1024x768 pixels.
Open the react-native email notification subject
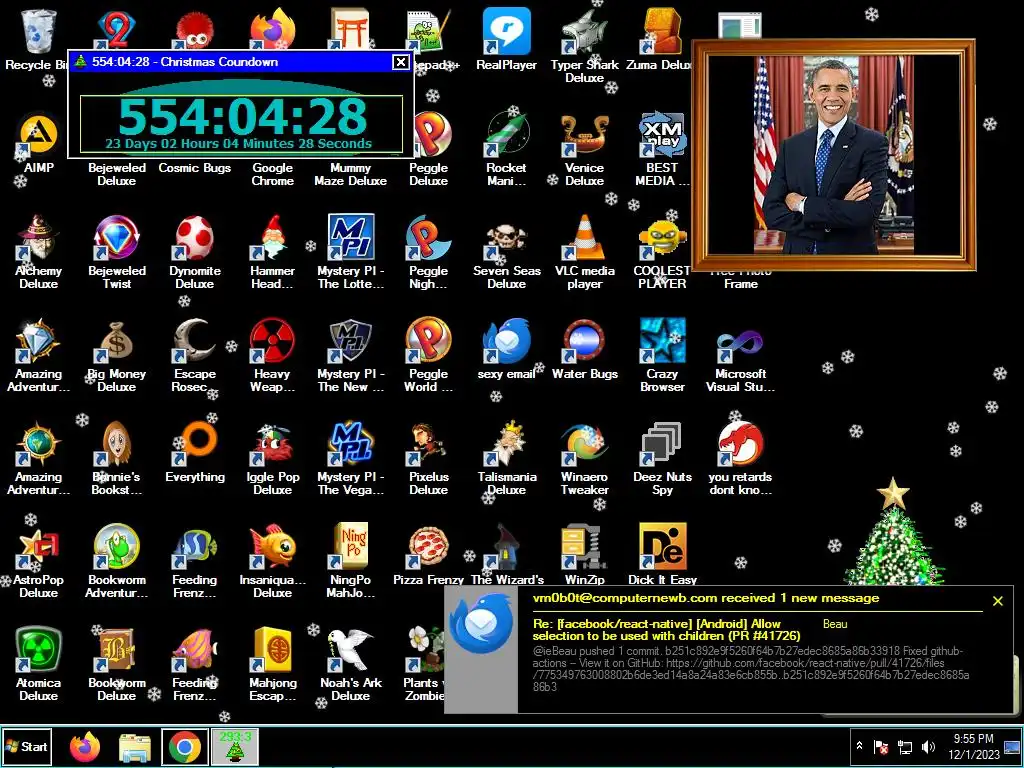(x=666, y=630)
